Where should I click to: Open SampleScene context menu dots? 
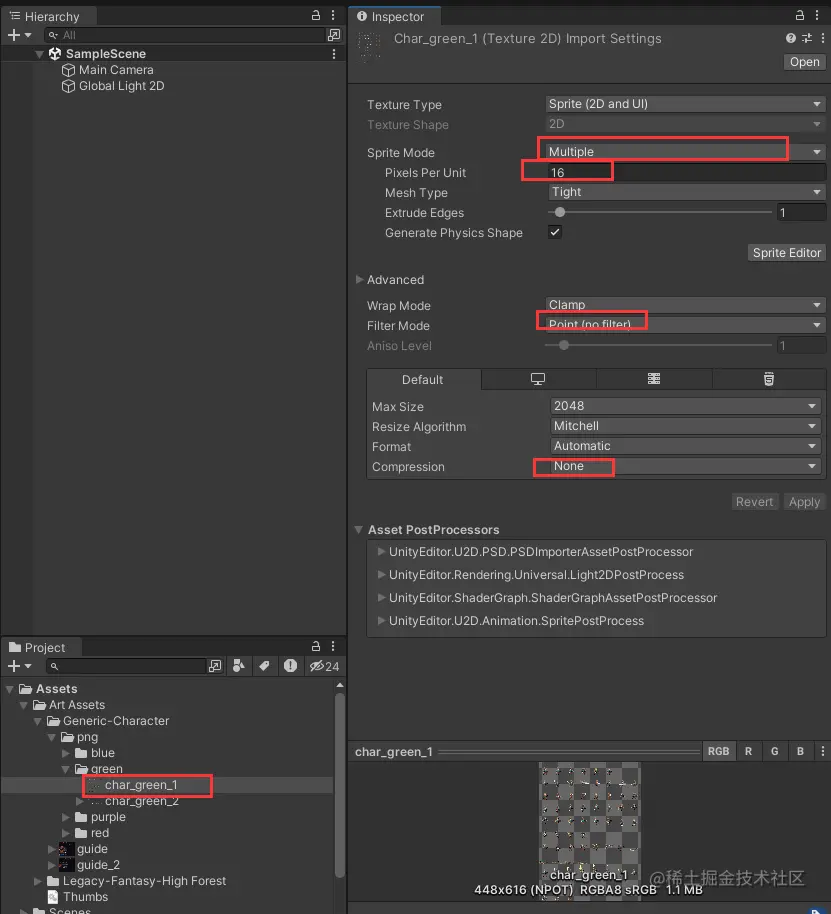[334, 54]
